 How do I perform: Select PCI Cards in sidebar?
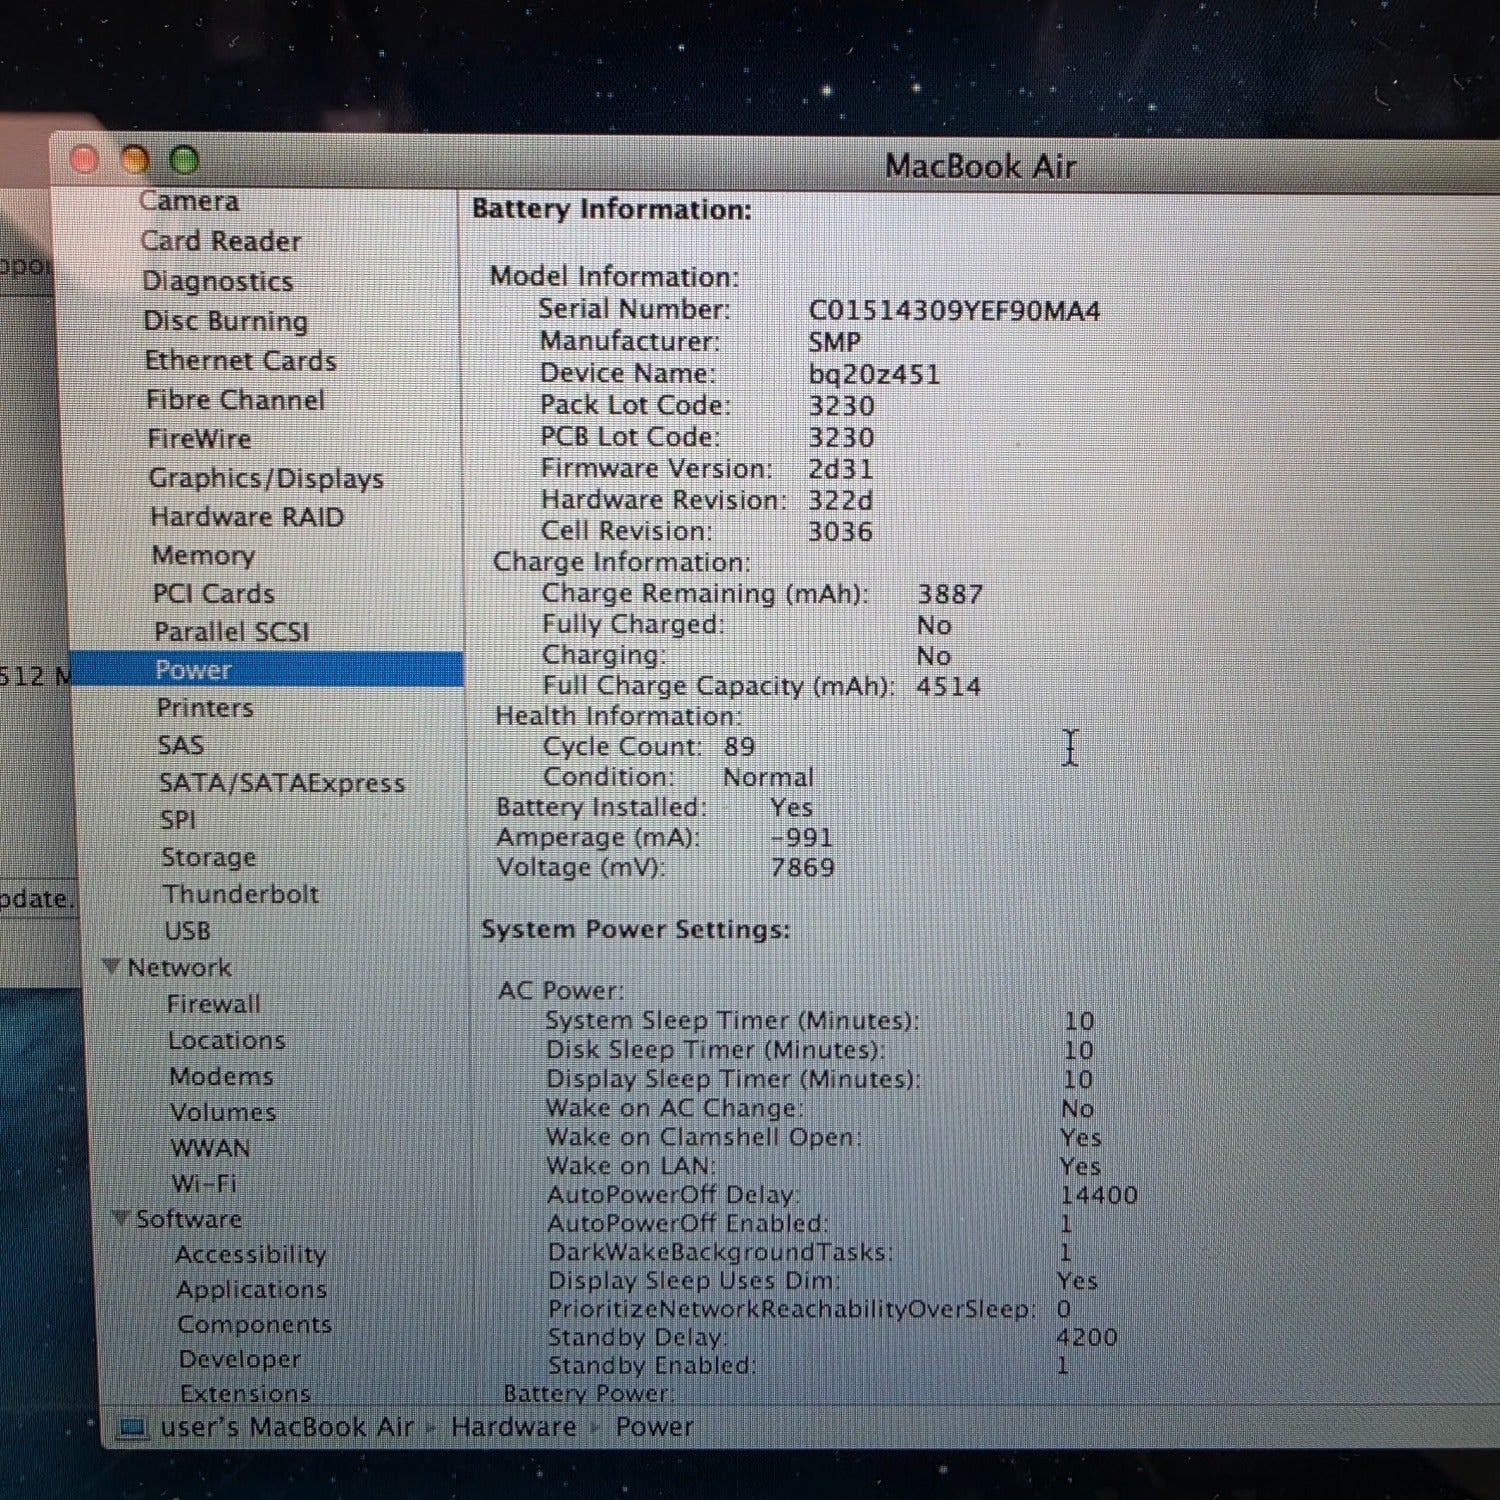pyautogui.click(x=214, y=593)
